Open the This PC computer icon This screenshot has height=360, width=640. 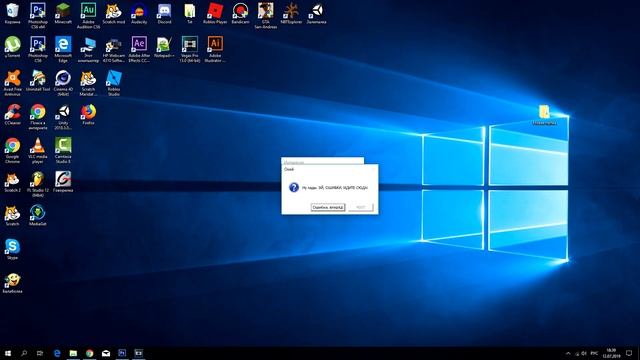coord(88,49)
